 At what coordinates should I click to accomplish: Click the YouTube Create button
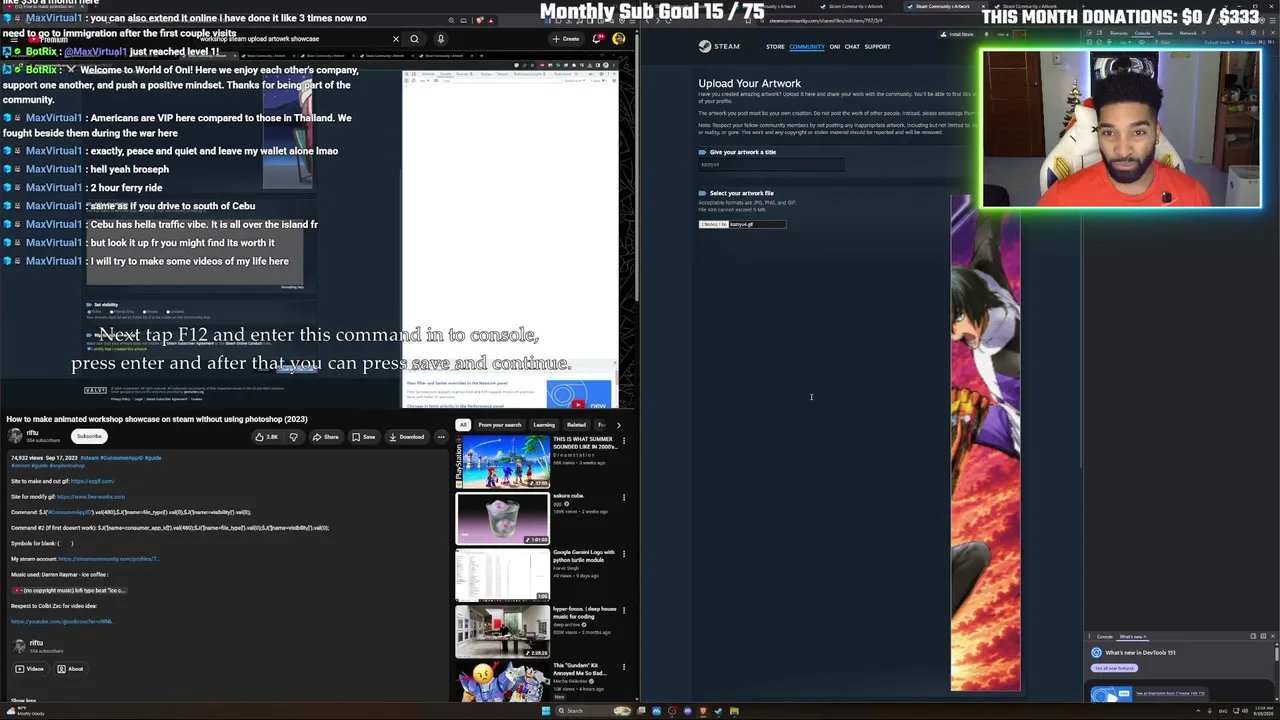click(x=566, y=39)
